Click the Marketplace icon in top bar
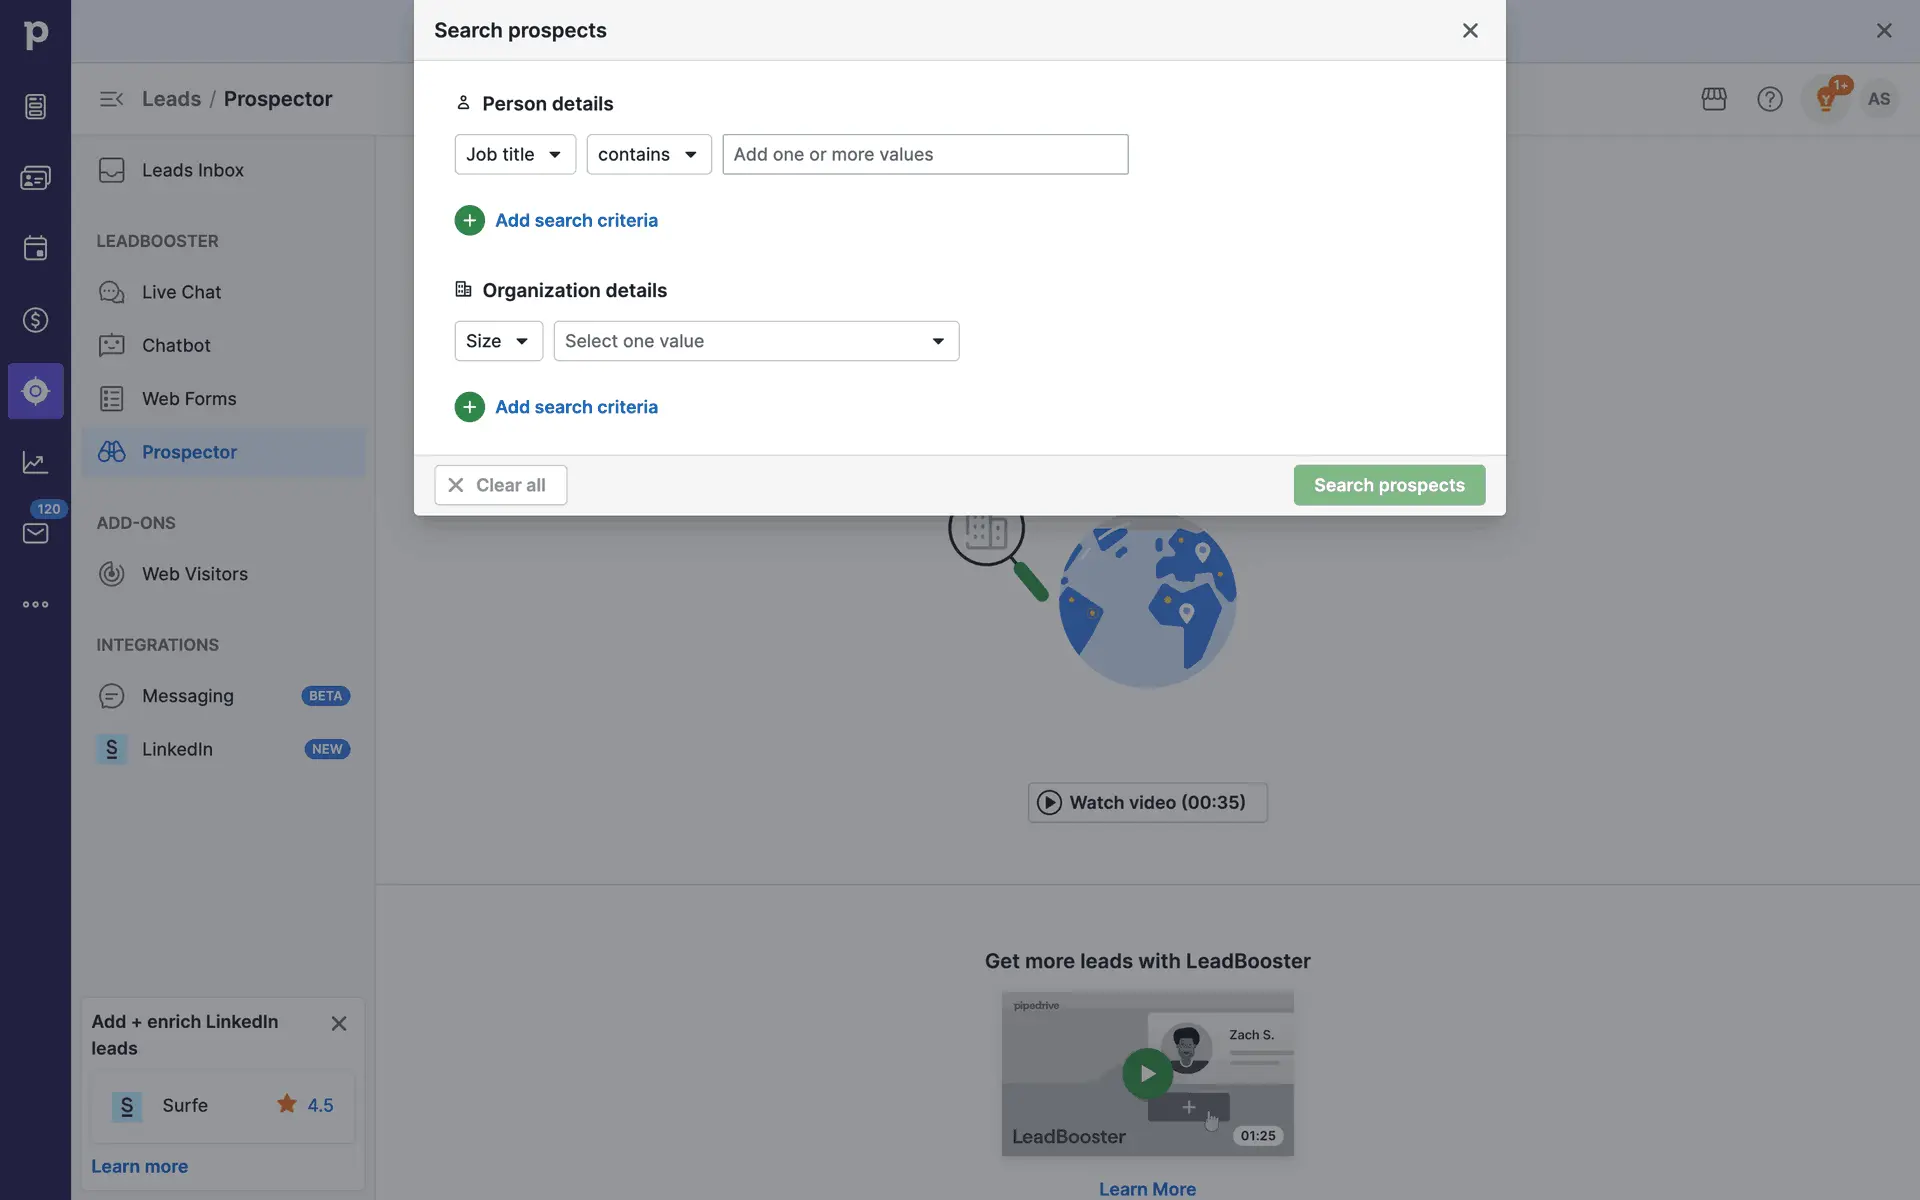 [x=1714, y=99]
